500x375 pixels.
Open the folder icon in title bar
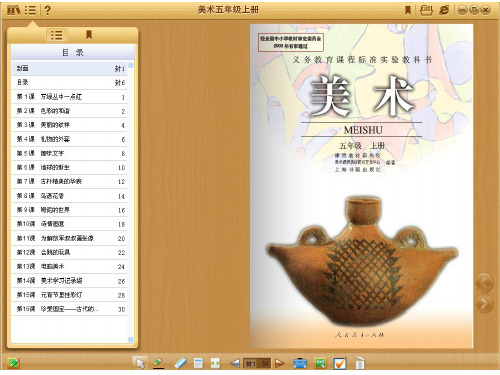pyautogui.click(x=426, y=10)
